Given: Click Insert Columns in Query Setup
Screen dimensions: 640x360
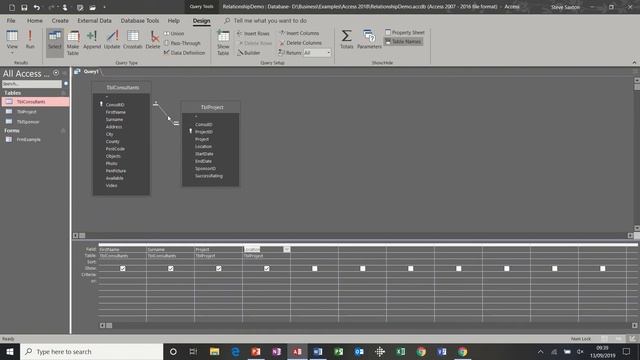Looking at the screenshot, I should click(299, 33).
